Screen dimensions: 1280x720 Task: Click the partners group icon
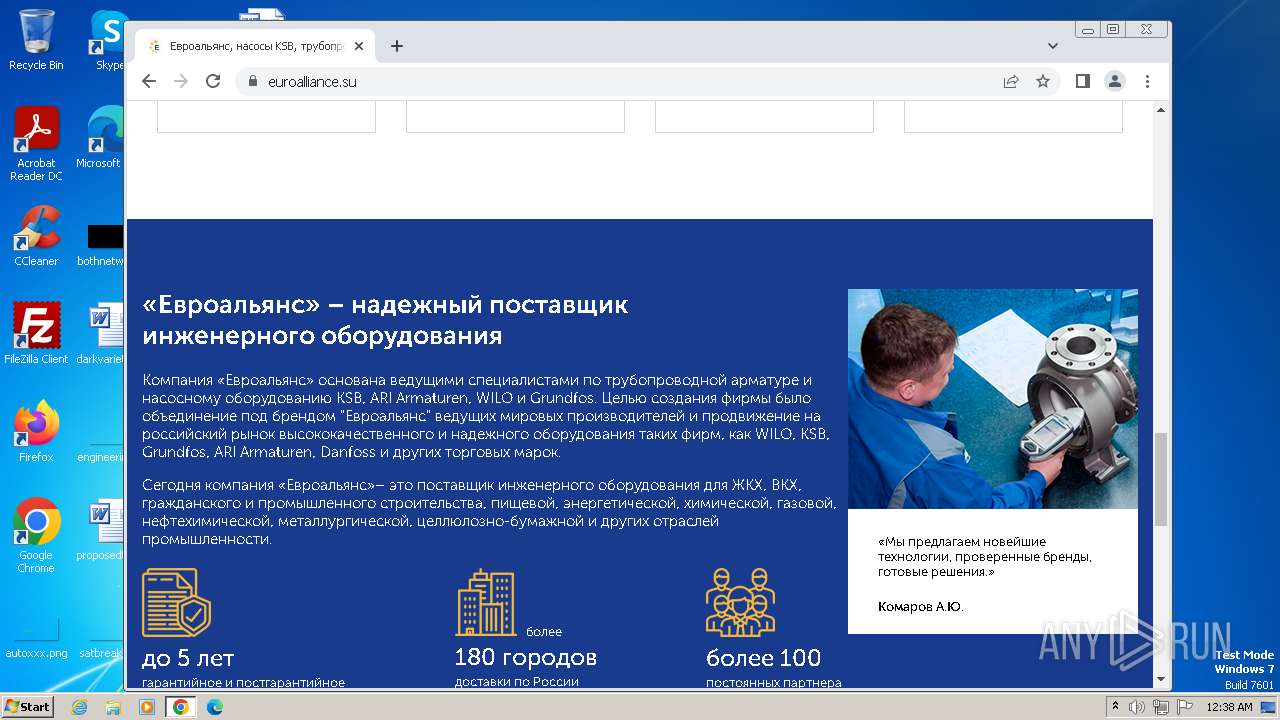[740, 603]
